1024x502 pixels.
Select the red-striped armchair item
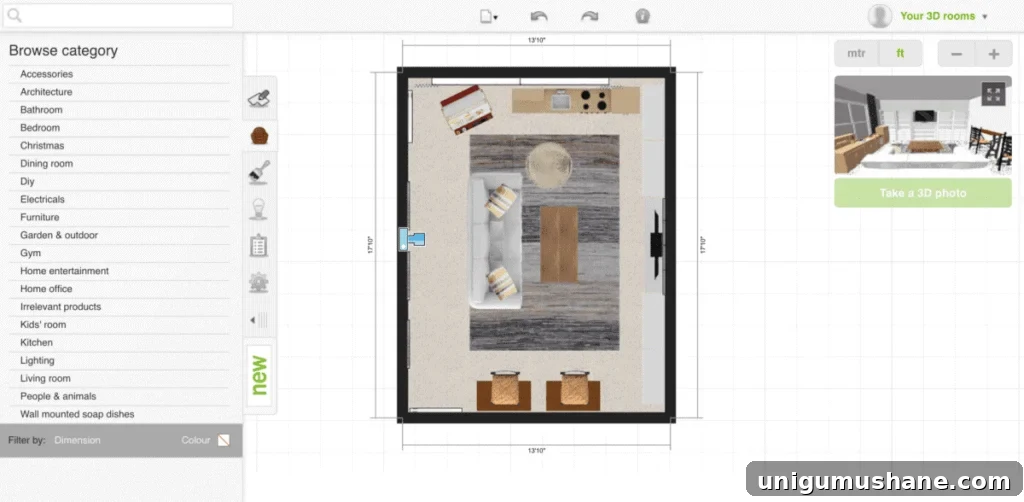(x=466, y=110)
